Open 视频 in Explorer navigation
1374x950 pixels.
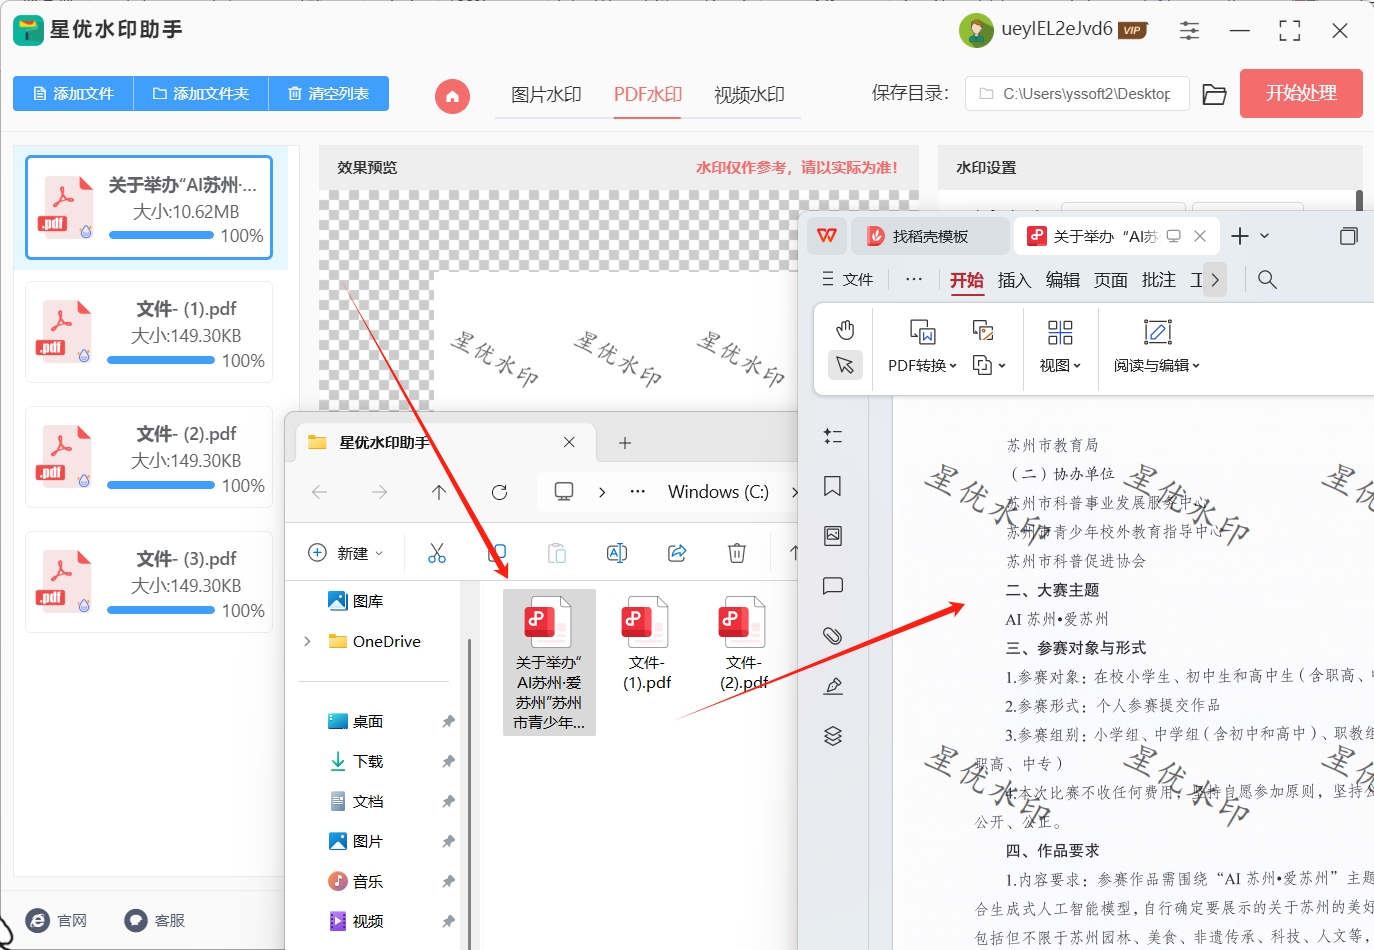[356, 921]
